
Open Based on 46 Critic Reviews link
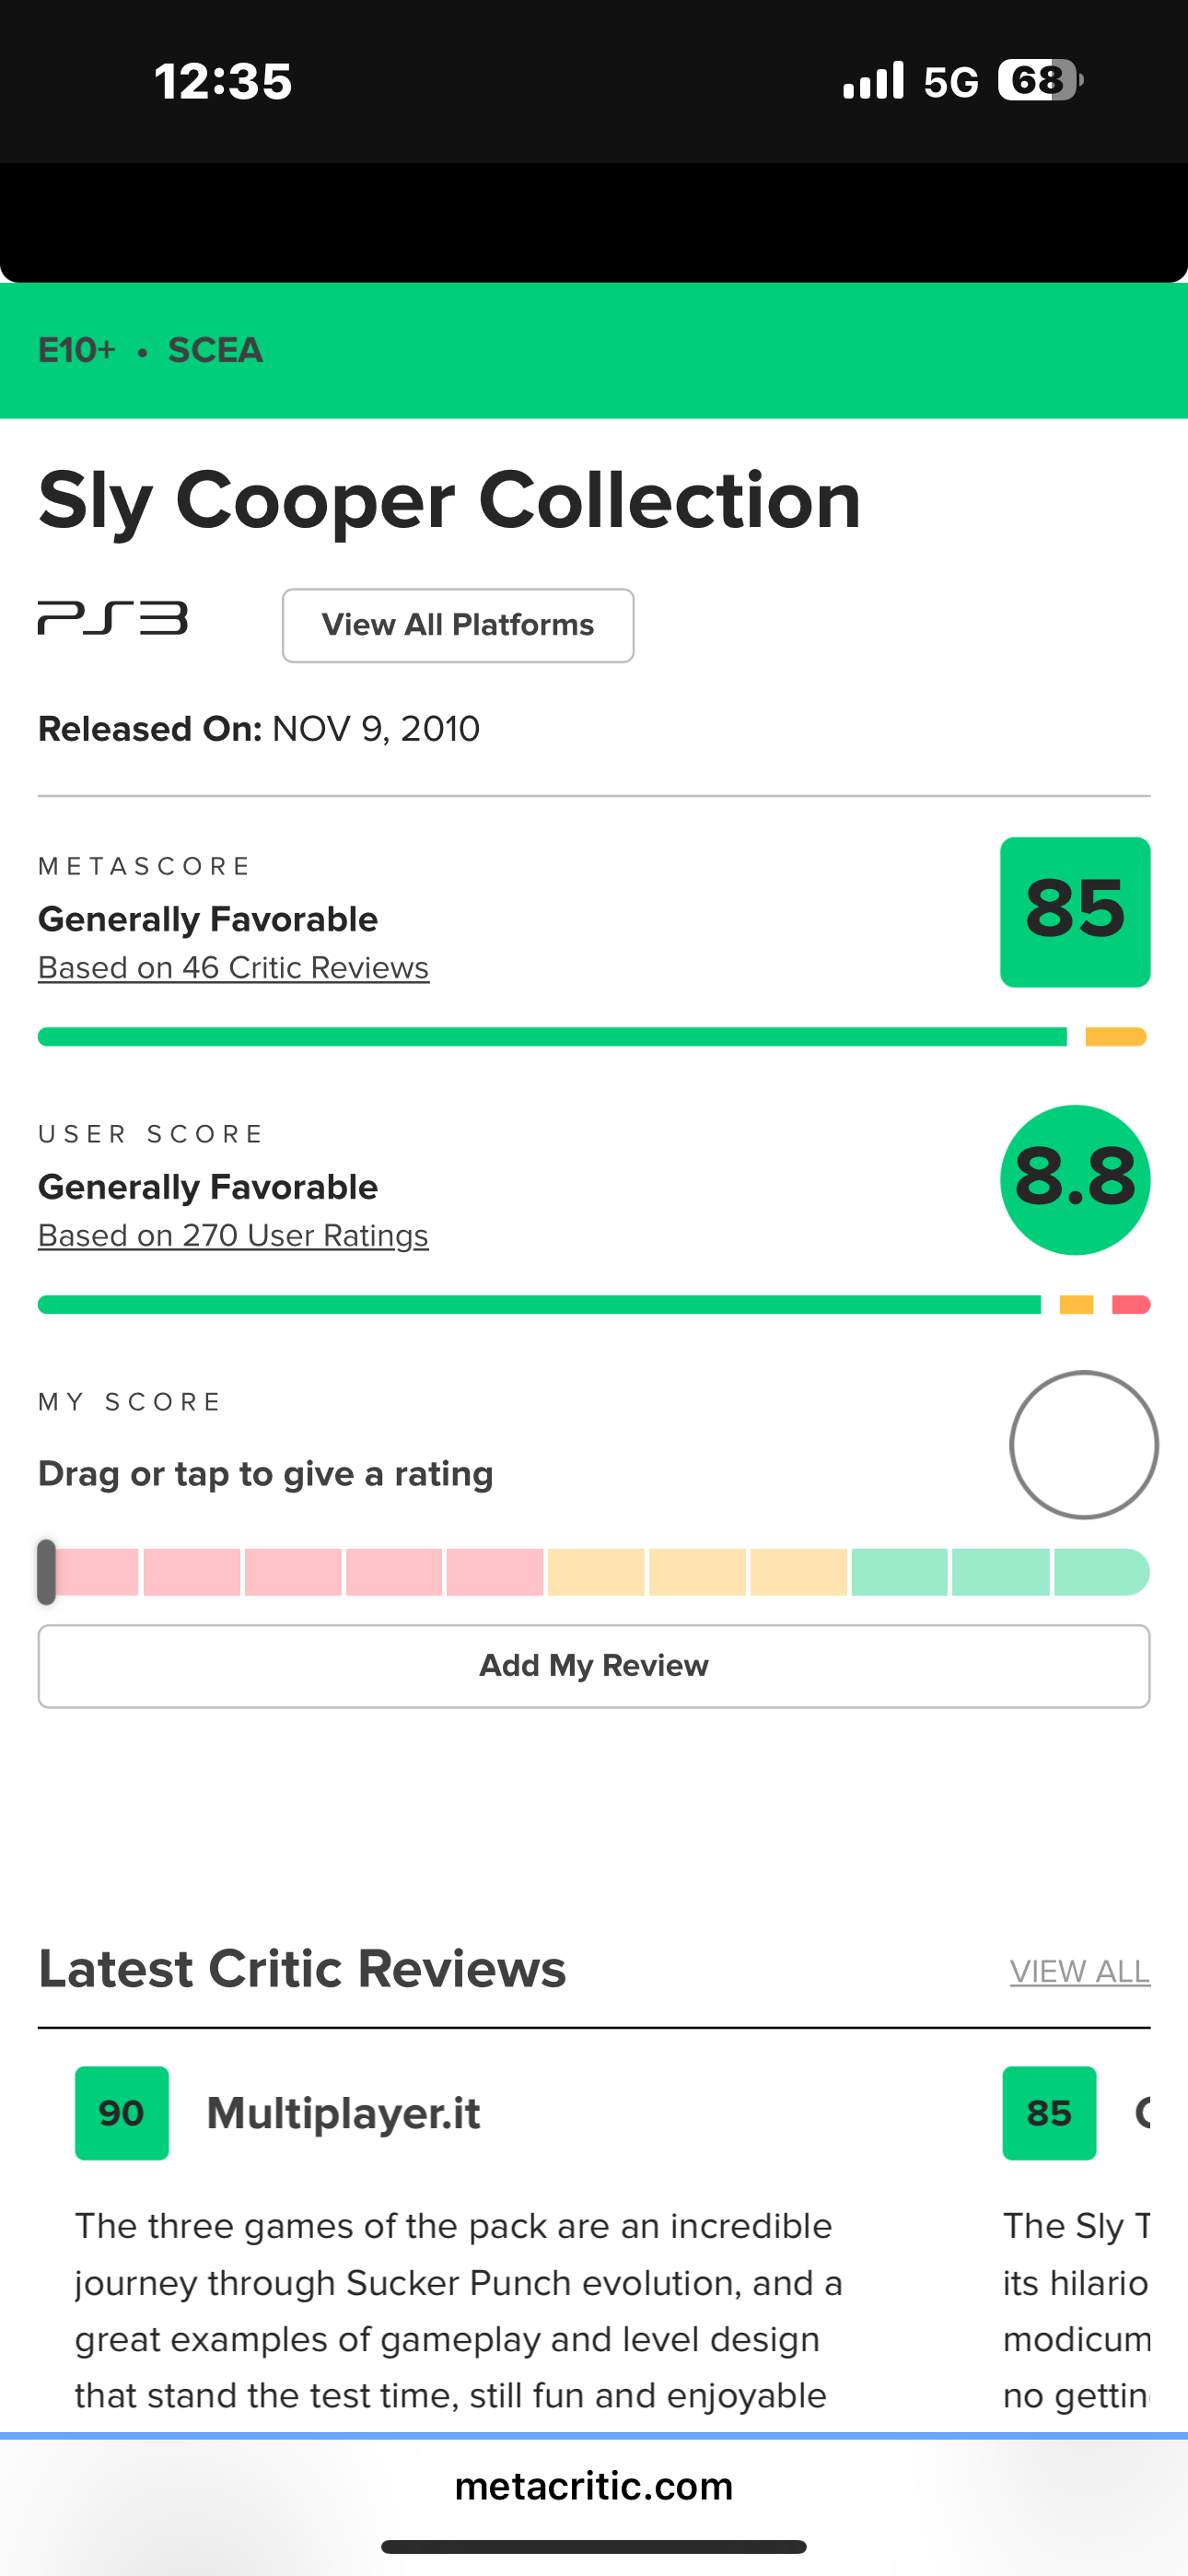coord(233,967)
